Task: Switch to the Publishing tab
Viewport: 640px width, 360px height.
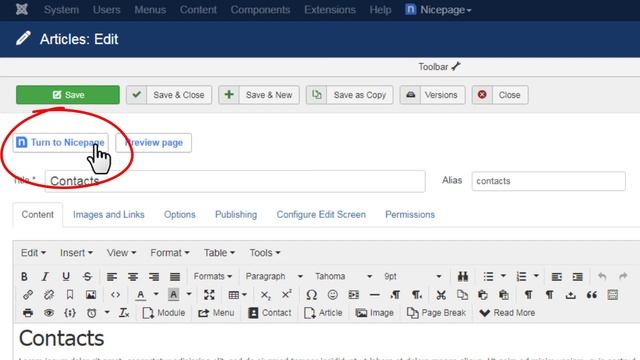Action: (x=236, y=215)
